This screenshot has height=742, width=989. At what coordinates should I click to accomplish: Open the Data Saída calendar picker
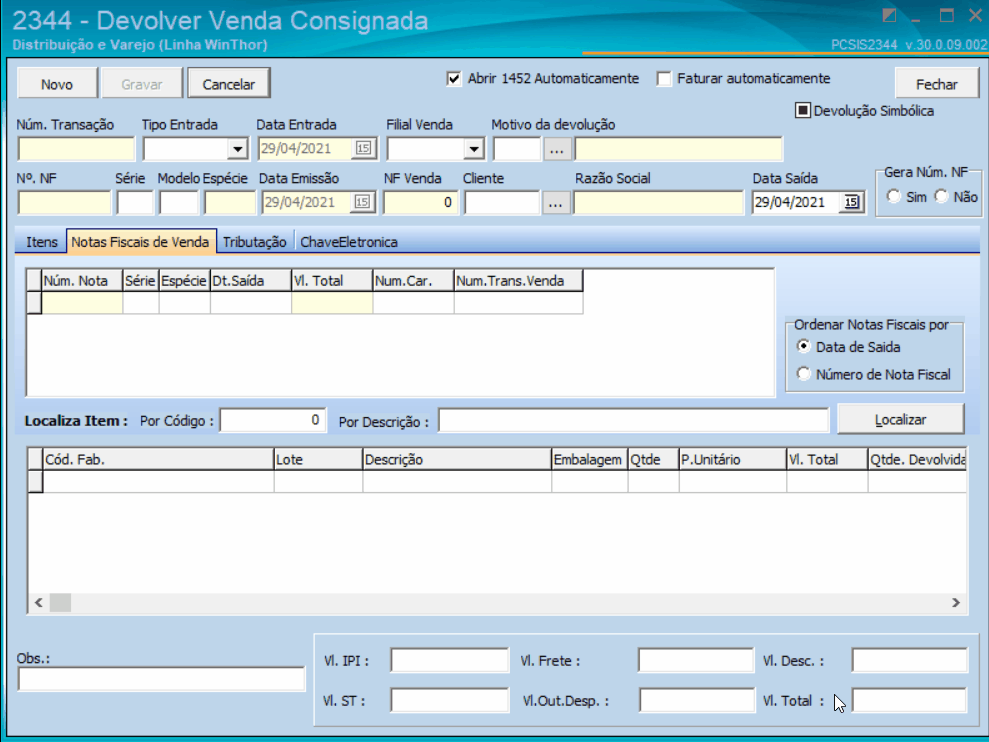pos(851,202)
